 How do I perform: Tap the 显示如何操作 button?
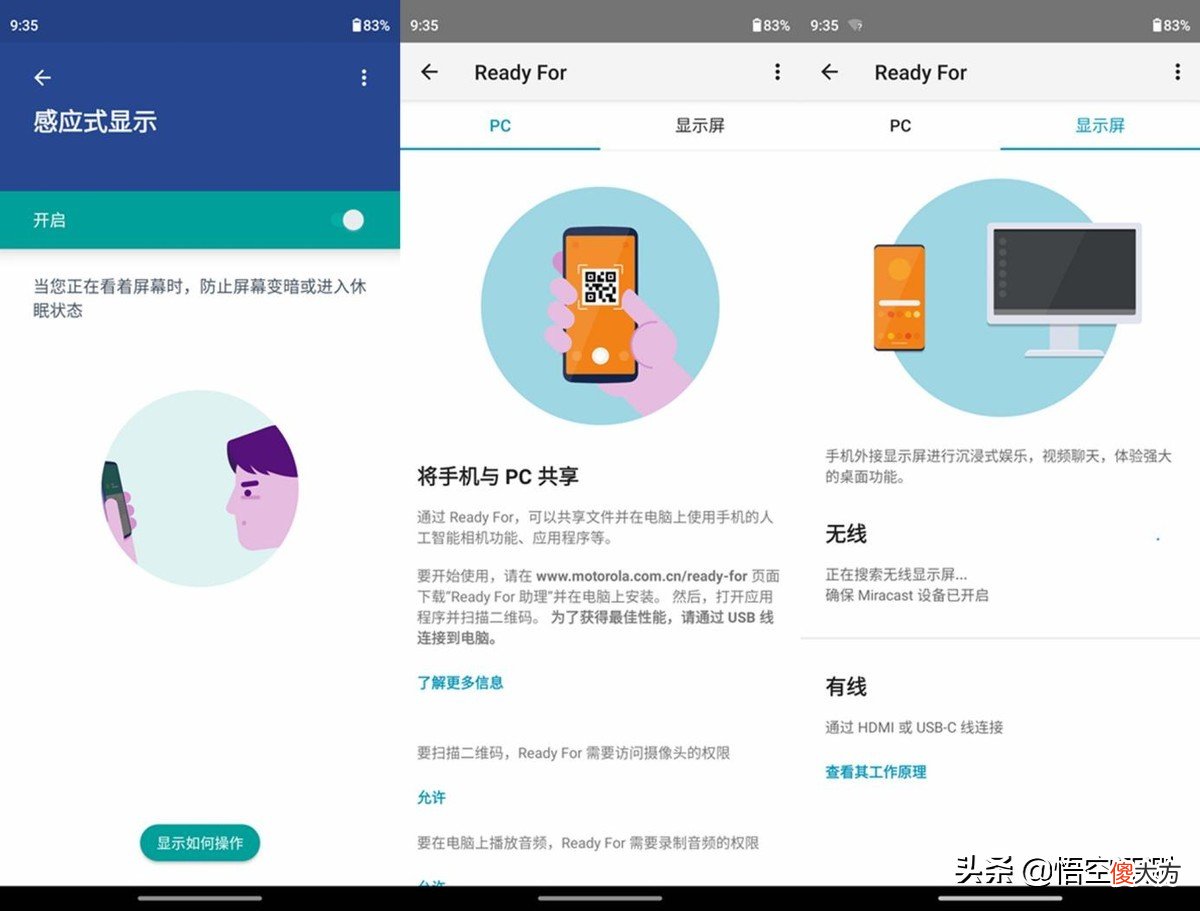(200, 843)
